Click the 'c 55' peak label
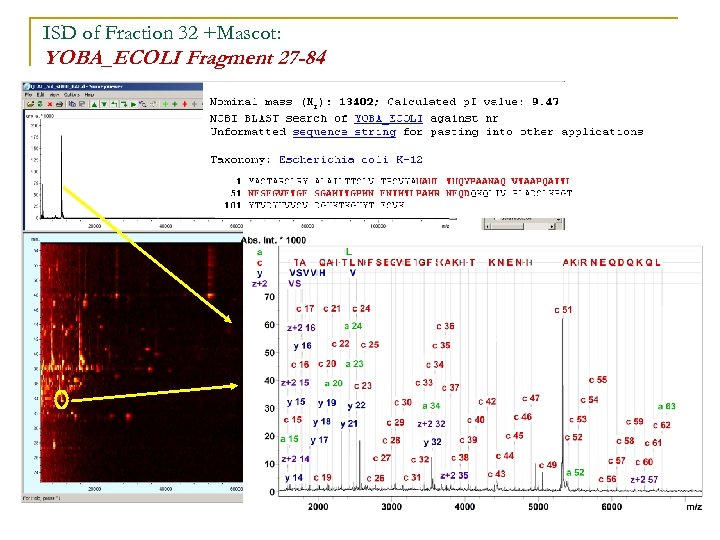 (x=598, y=380)
